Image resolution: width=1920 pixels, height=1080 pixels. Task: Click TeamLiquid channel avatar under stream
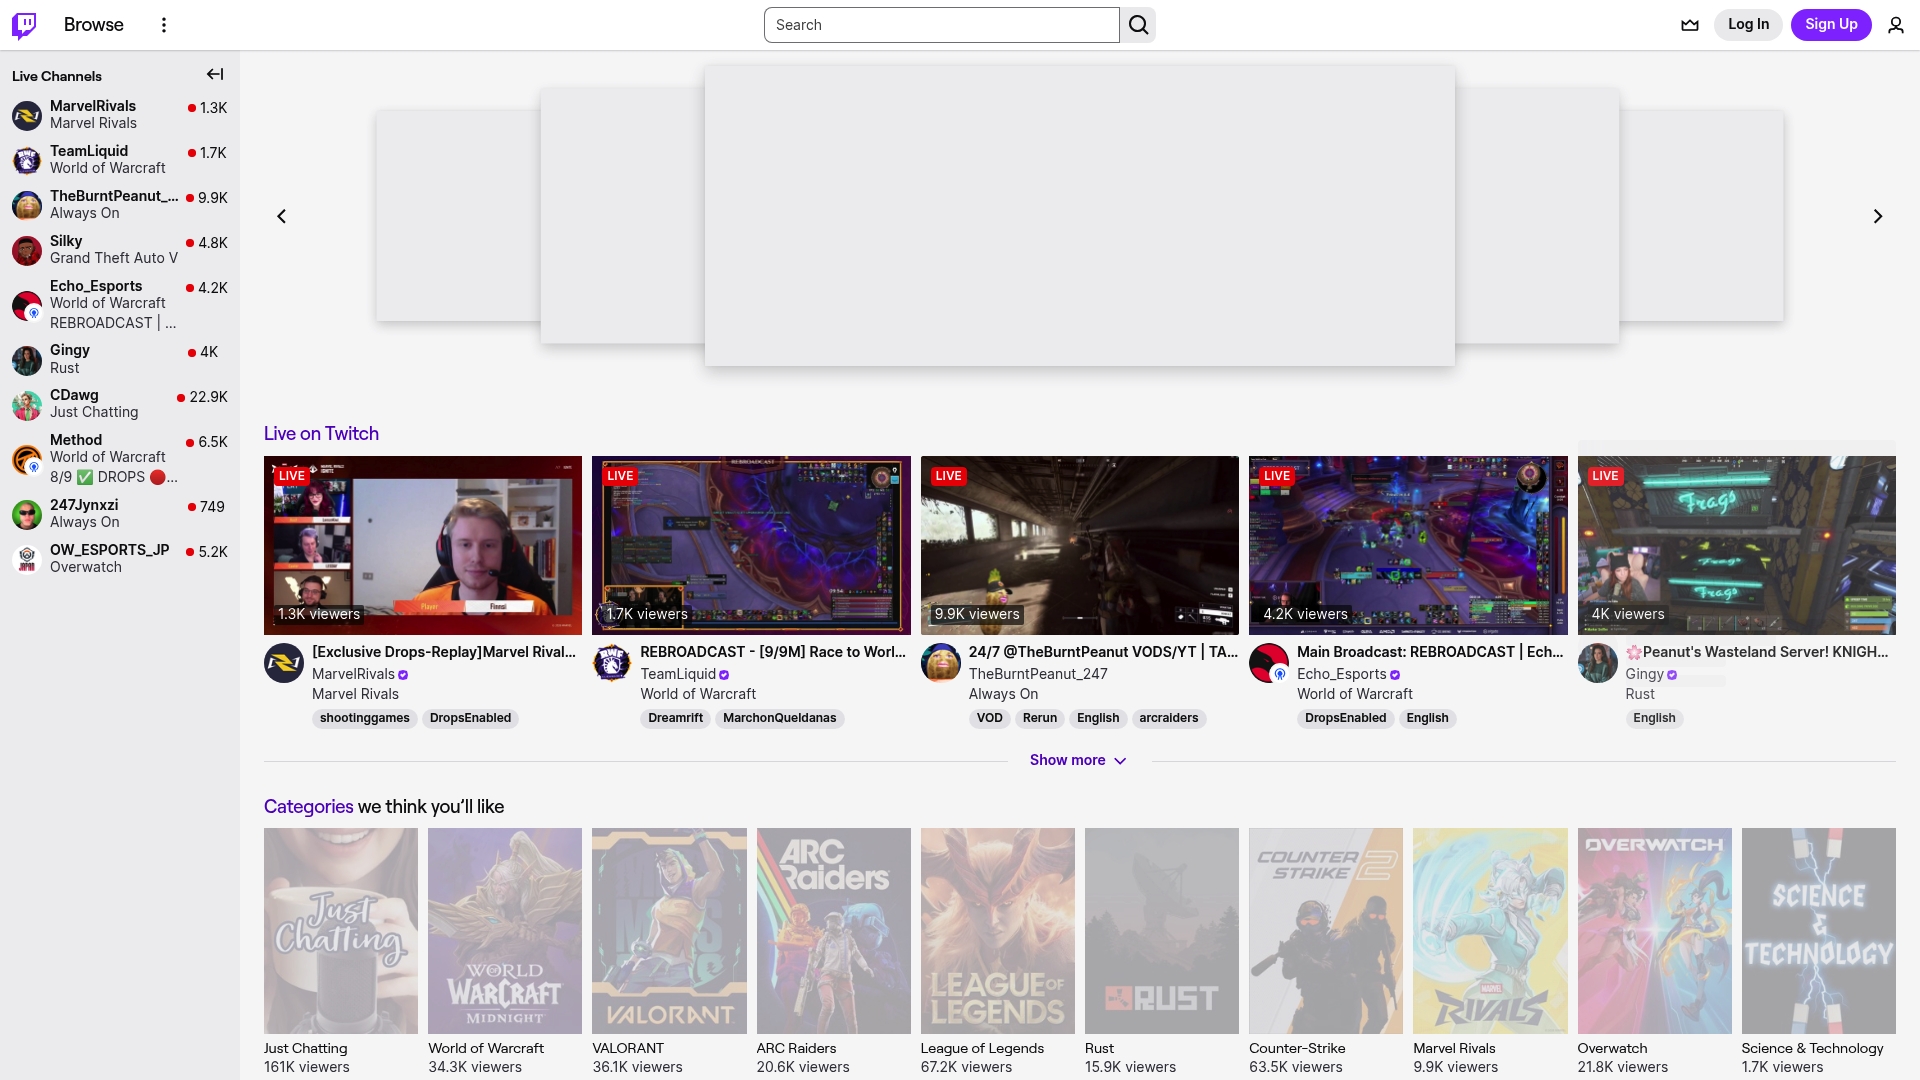(611, 663)
